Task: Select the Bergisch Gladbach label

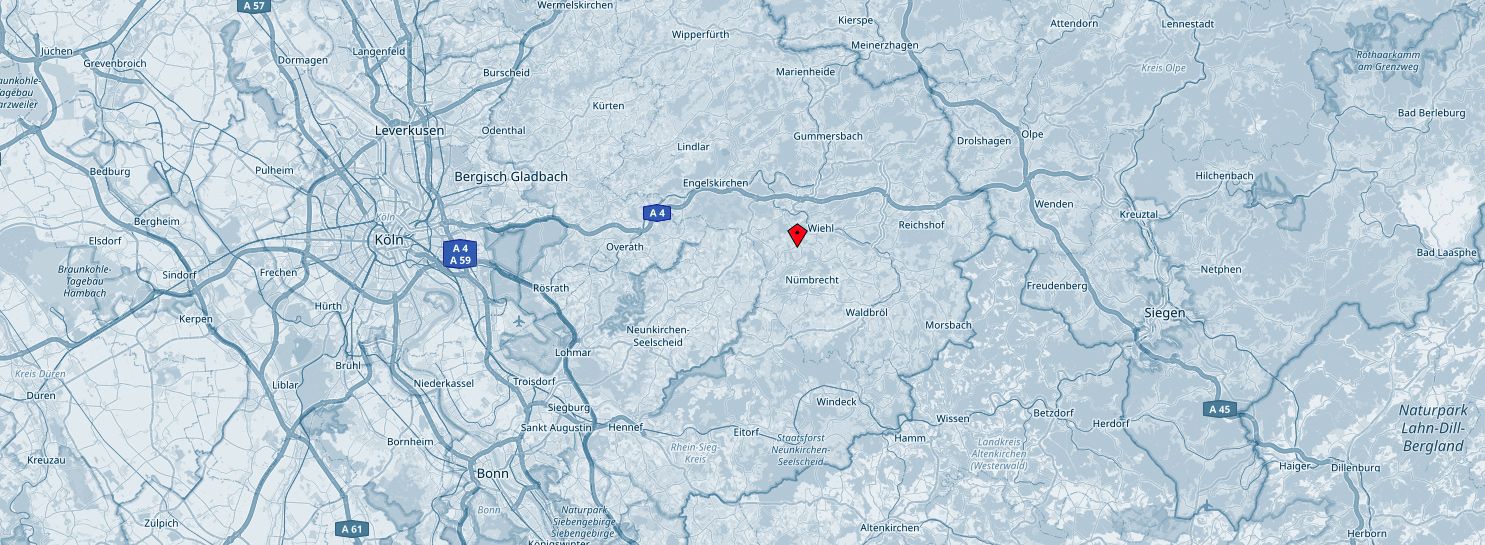Action: click(x=511, y=177)
